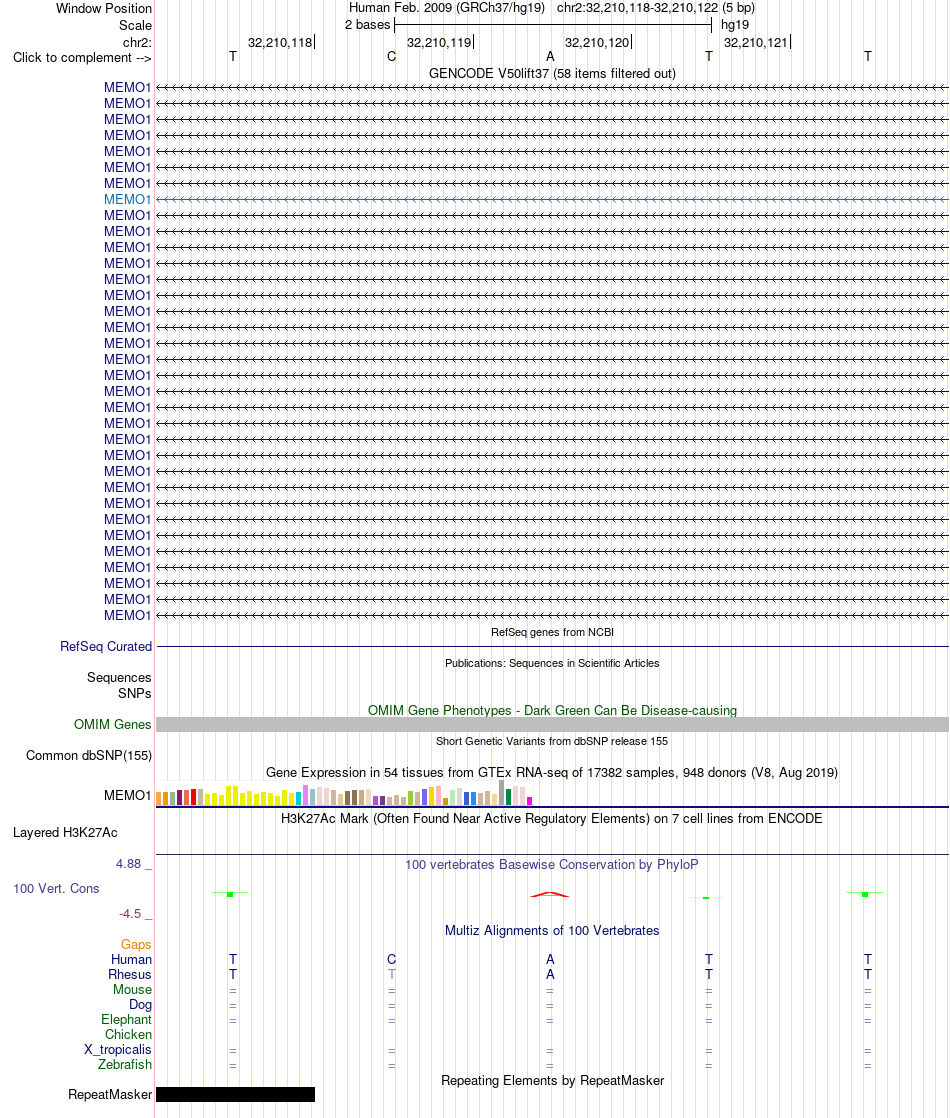Open the OMIM Genes track label

click(x=113, y=724)
